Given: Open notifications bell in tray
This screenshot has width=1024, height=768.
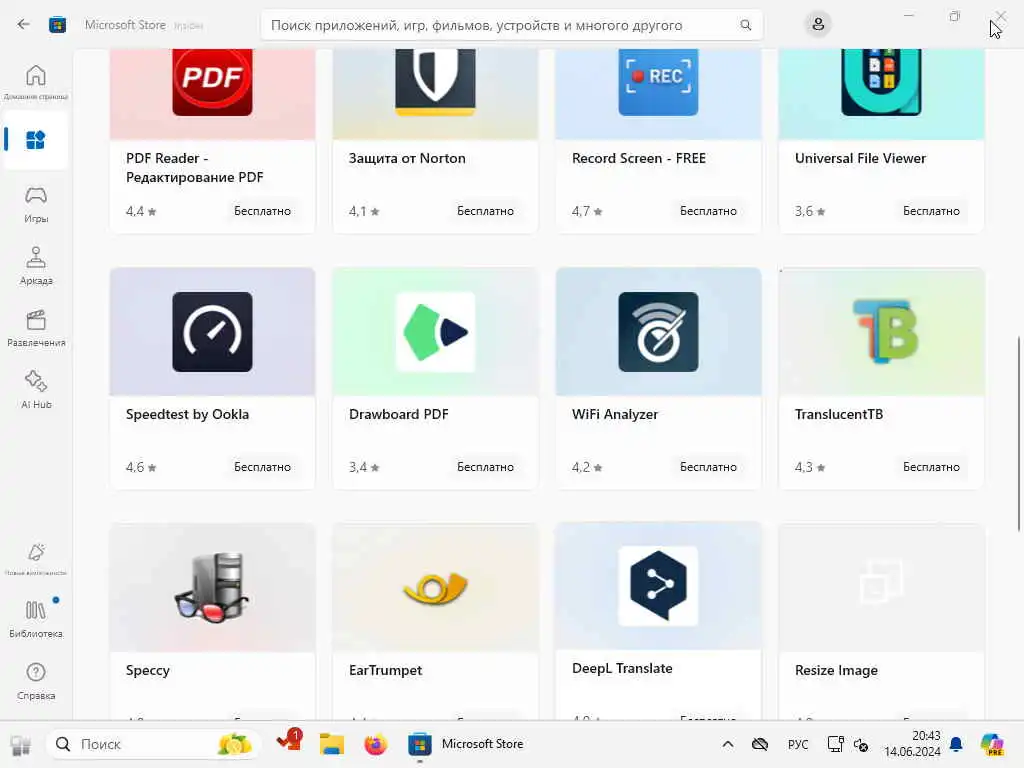Looking at the screenshot, I should pyautogui.click(x=956, y=744).
